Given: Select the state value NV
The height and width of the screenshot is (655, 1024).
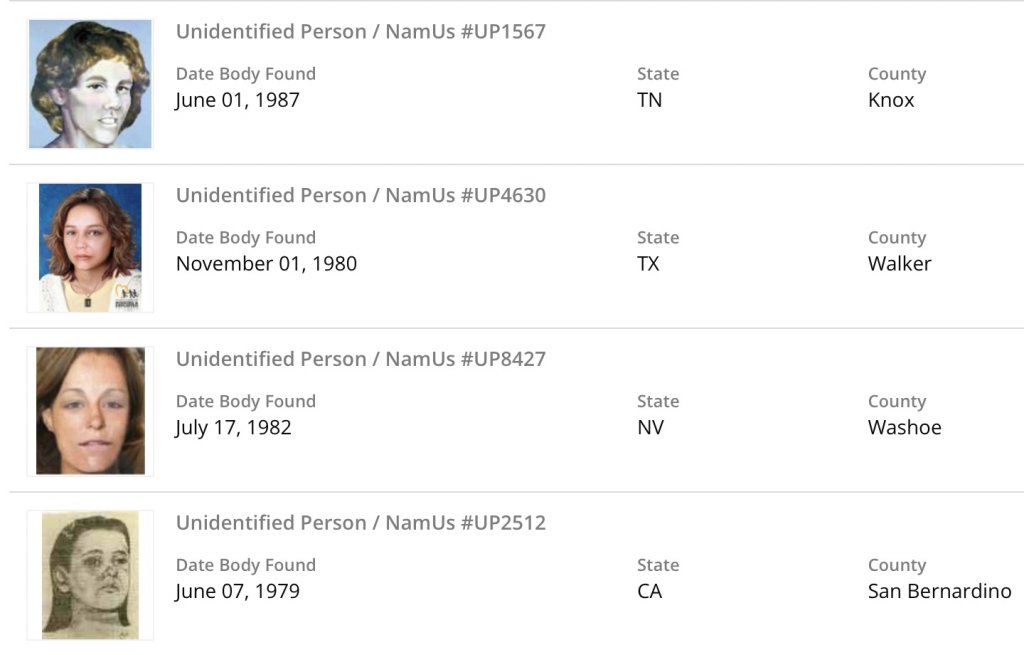Looking at the screenshot, I should [x=651, y=428].
